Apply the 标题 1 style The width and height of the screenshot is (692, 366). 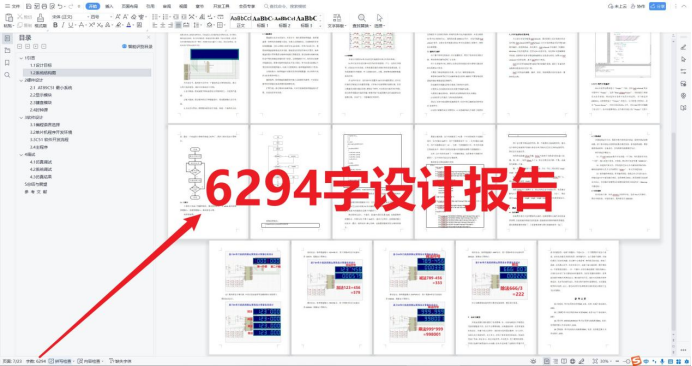(x=262, y=21)
